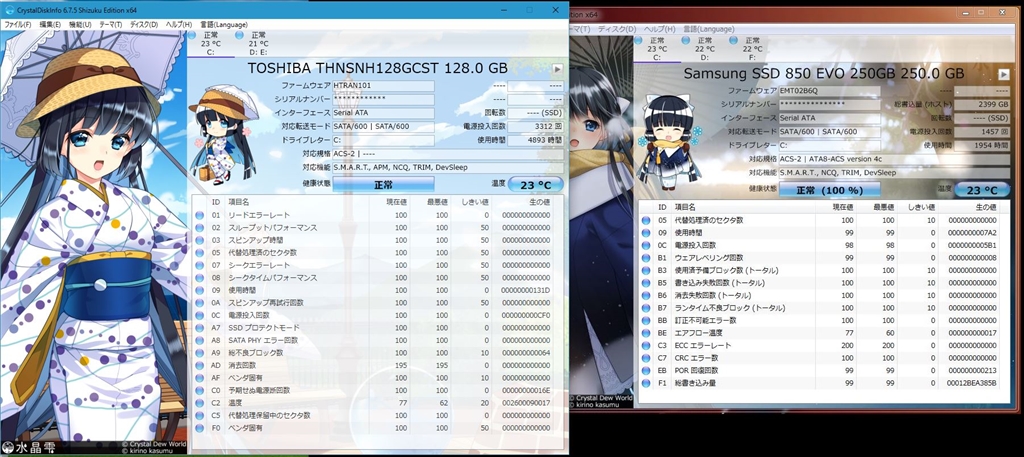Click next-disk arrow beside Samsung SSD title
Screen dimensions: 1024x457
point(1003,74)
